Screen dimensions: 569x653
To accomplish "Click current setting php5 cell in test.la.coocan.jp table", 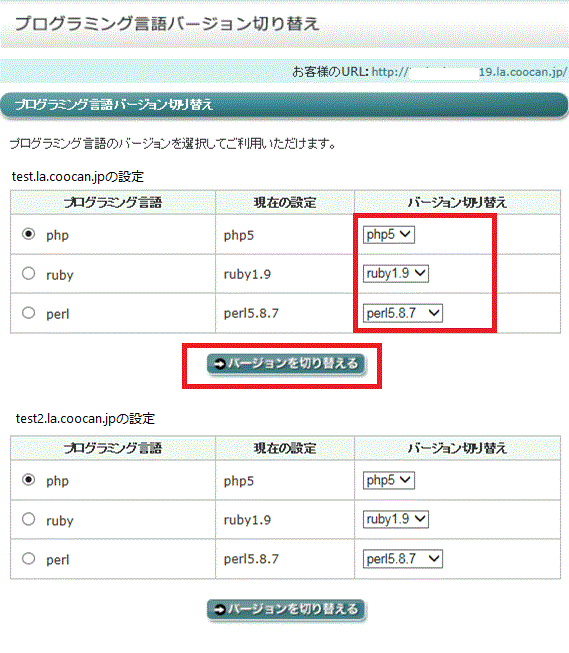I will click(x=285, y=234).
